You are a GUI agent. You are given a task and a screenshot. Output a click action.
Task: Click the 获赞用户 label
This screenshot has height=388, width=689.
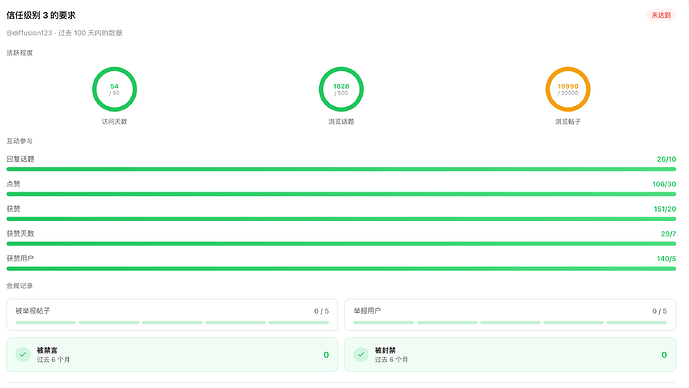tap(20, 258)
